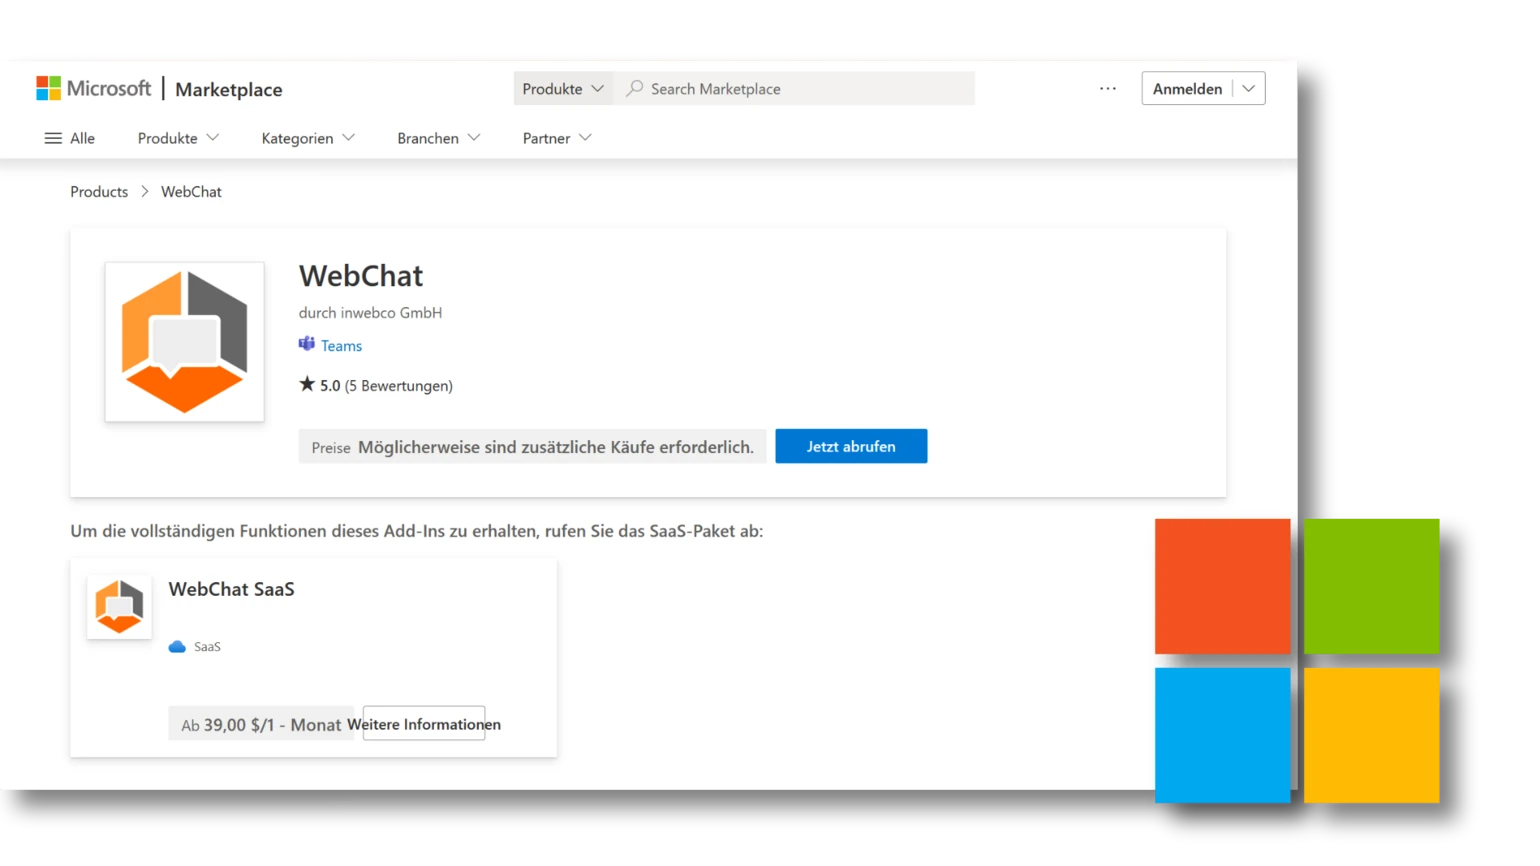Click the WebChat app logo

[x=184, y=341]
